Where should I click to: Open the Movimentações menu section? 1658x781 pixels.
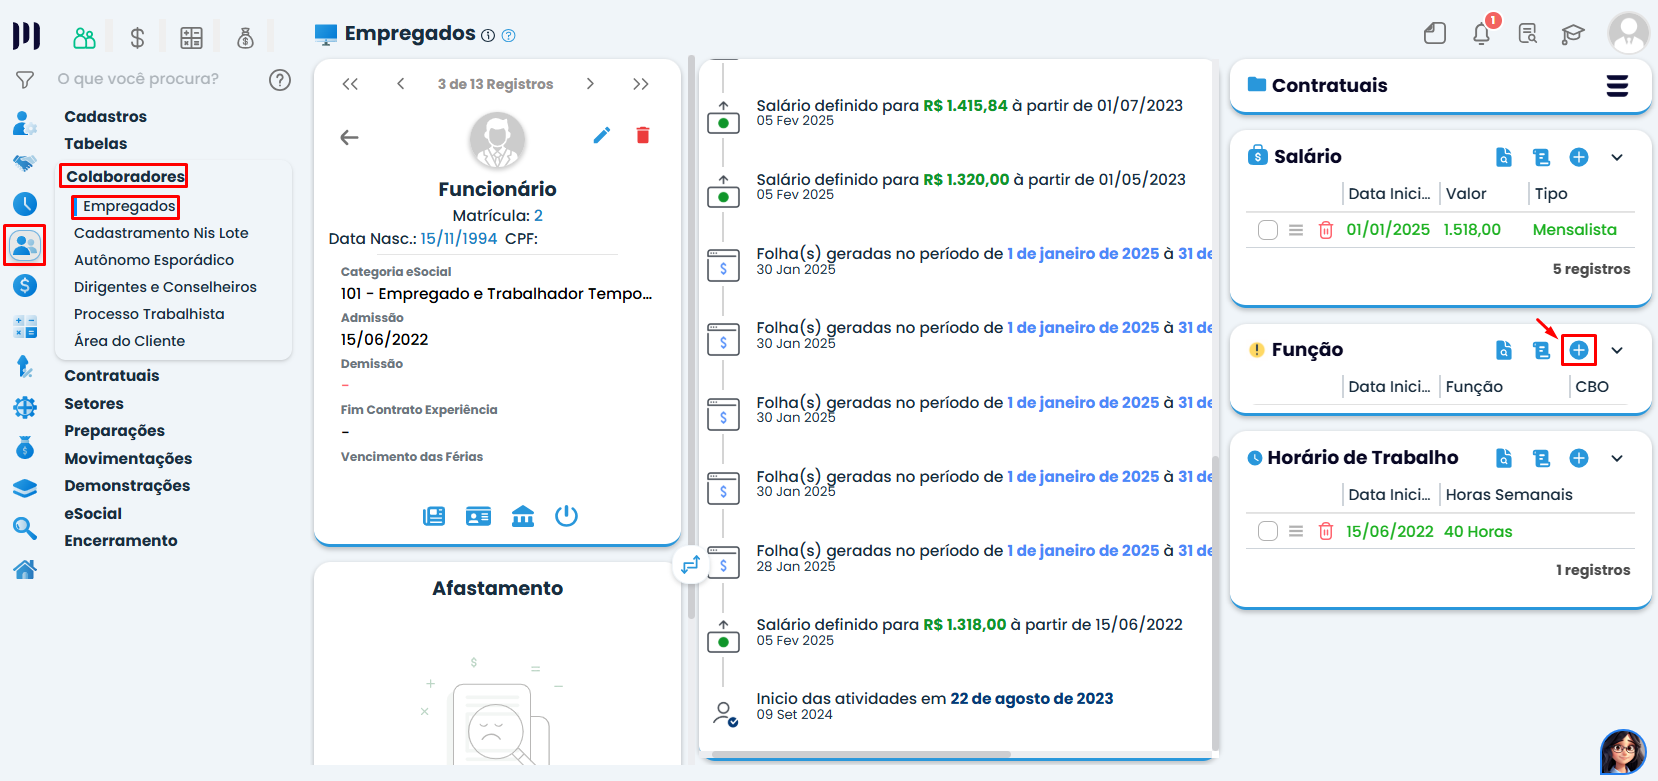click(128, 458)
